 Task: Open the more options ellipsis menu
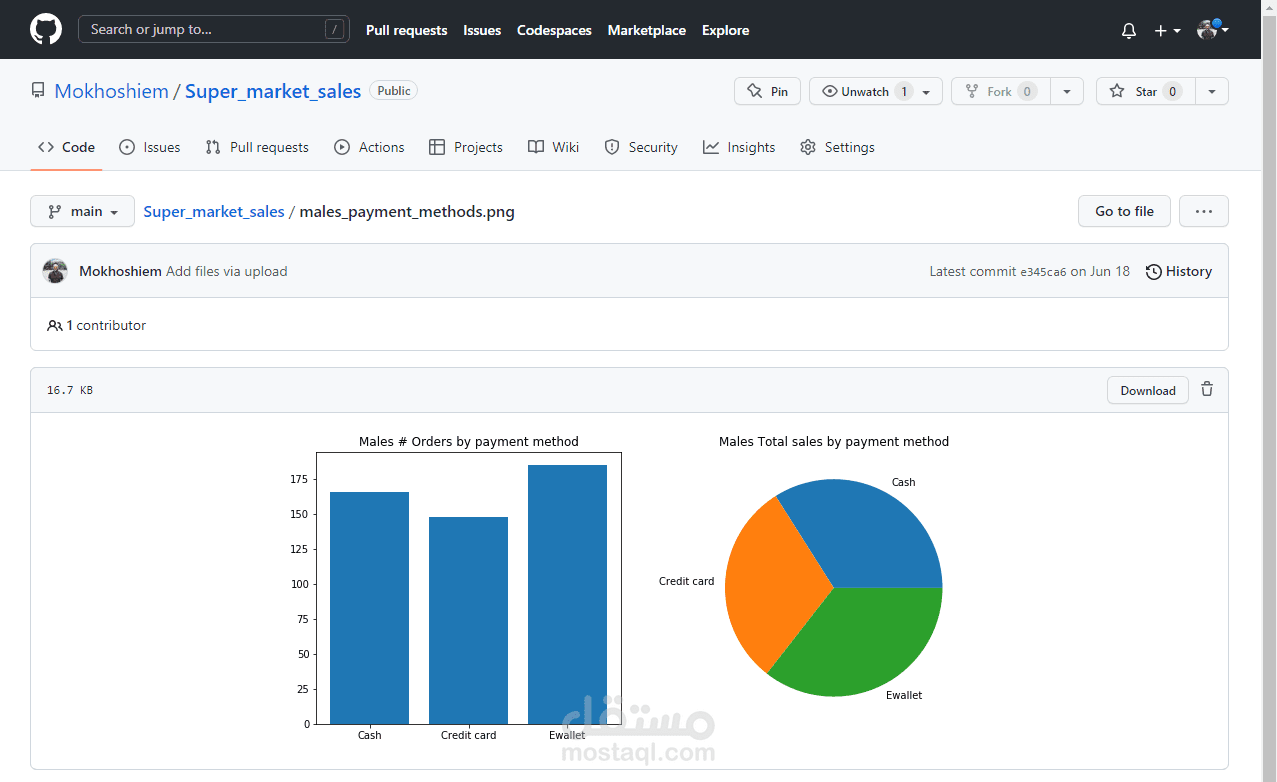[1203, 211]
